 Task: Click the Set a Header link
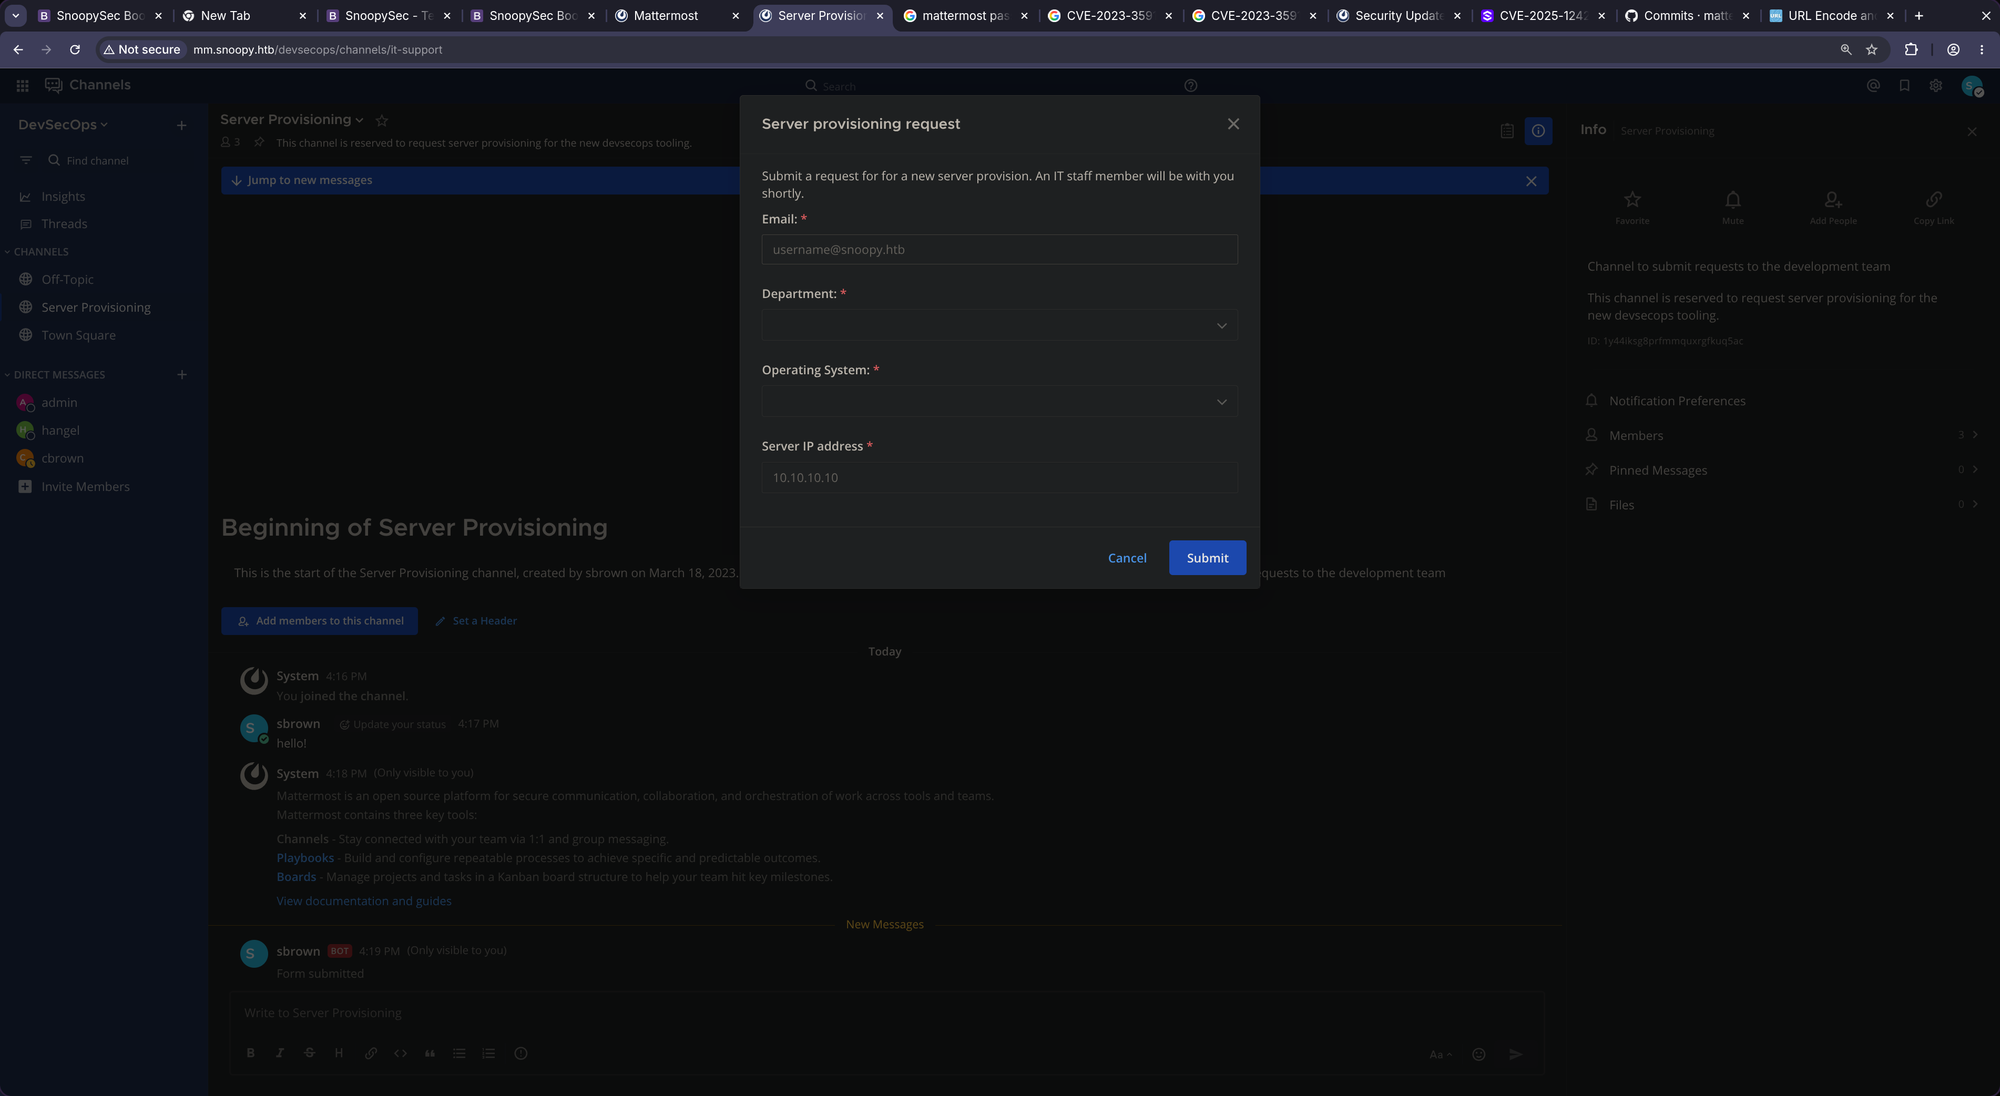click(x=476, y=621)
